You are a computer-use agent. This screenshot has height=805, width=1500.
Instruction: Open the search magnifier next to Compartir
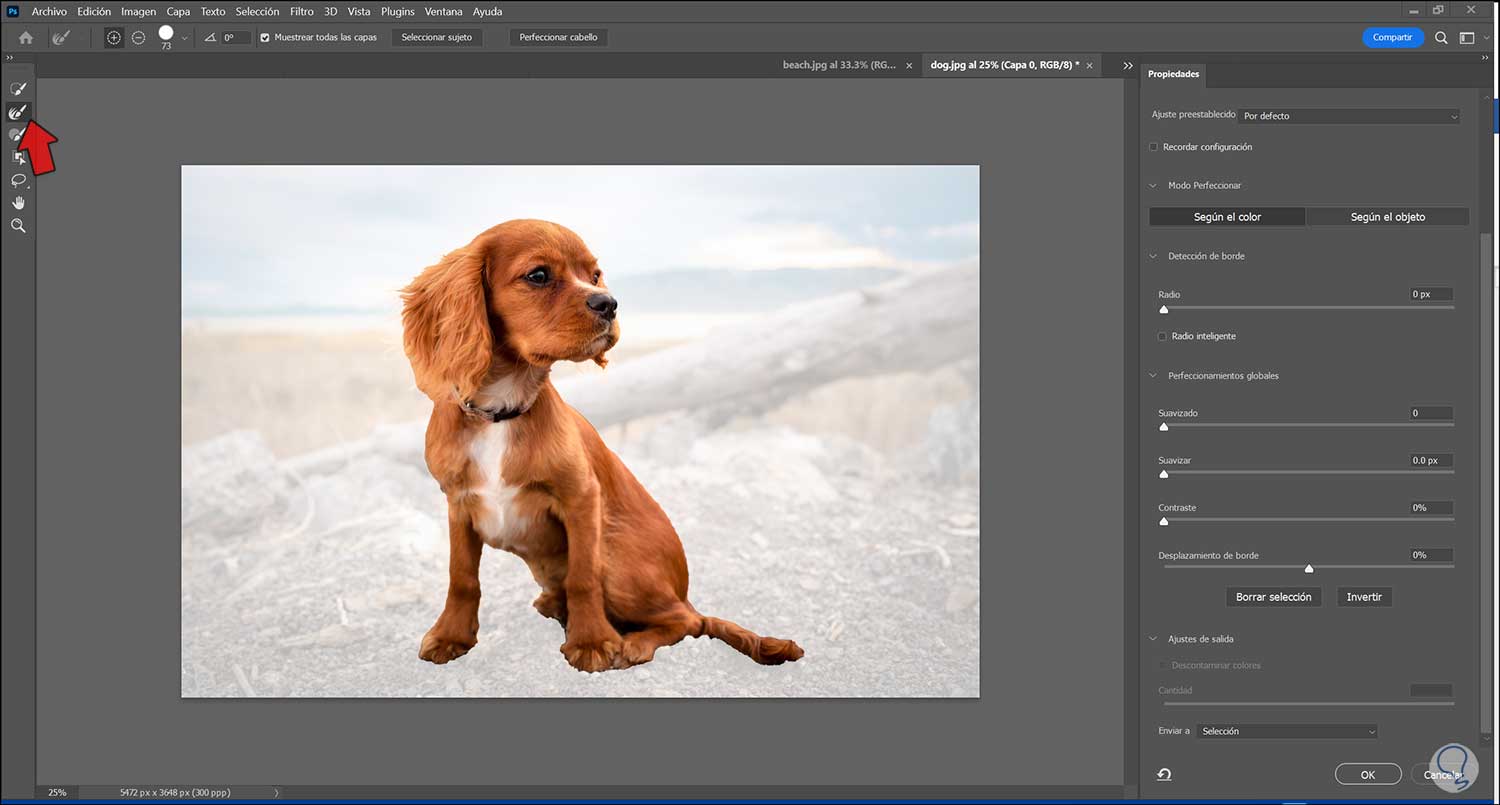[1441, 37]
